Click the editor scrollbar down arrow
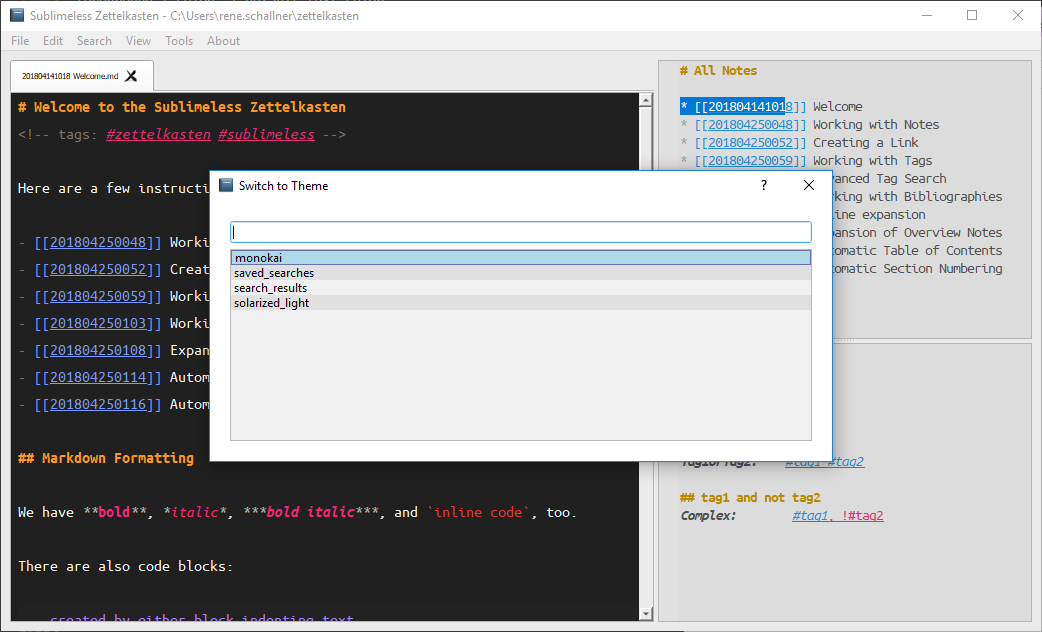The height and width of the screenshot is (632, 1042). (645, 613)
